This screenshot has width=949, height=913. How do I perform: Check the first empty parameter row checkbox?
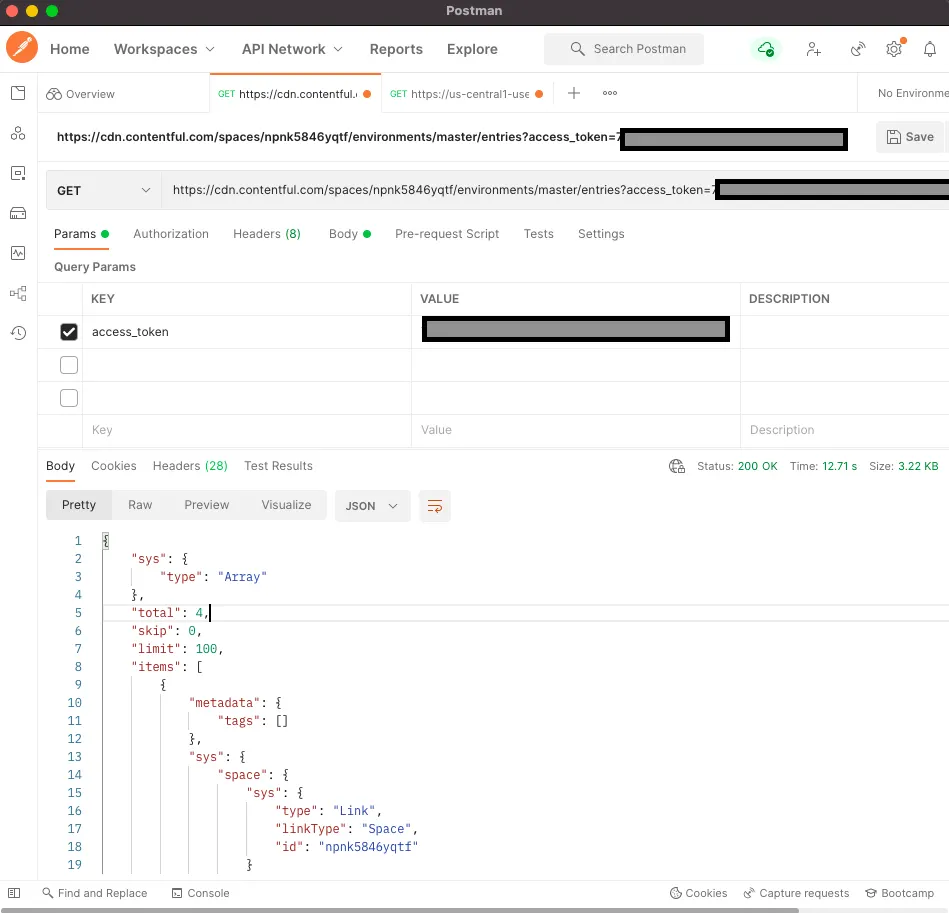coord(69,365)
